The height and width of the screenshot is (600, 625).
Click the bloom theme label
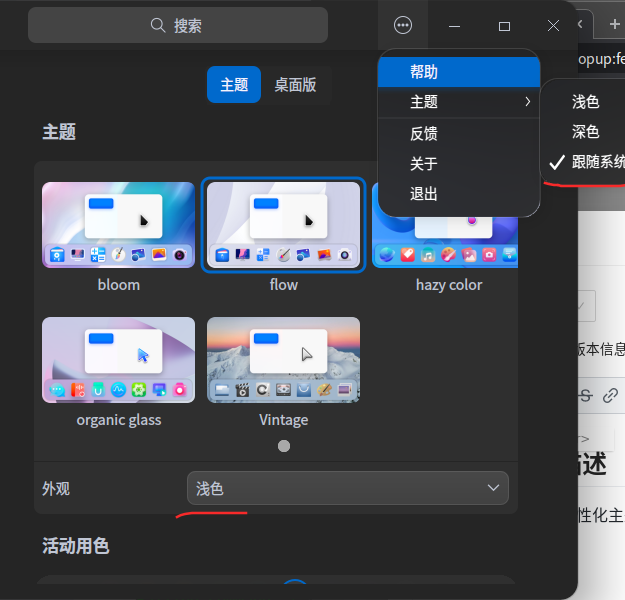click(x=119, y=285)
